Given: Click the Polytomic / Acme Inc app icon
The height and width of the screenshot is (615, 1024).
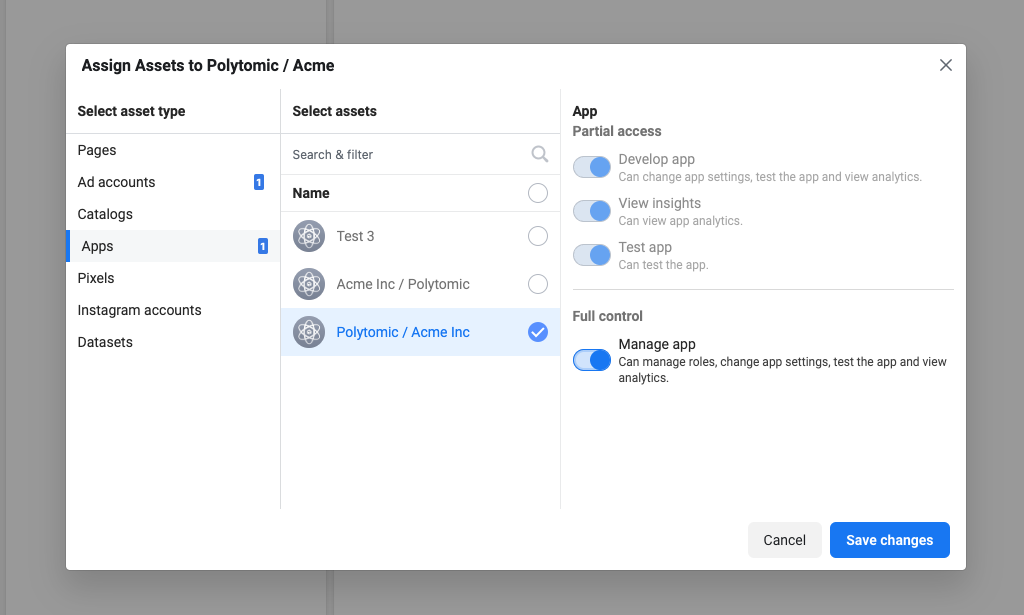Looking at the screenshot, I should coord(309,332).
